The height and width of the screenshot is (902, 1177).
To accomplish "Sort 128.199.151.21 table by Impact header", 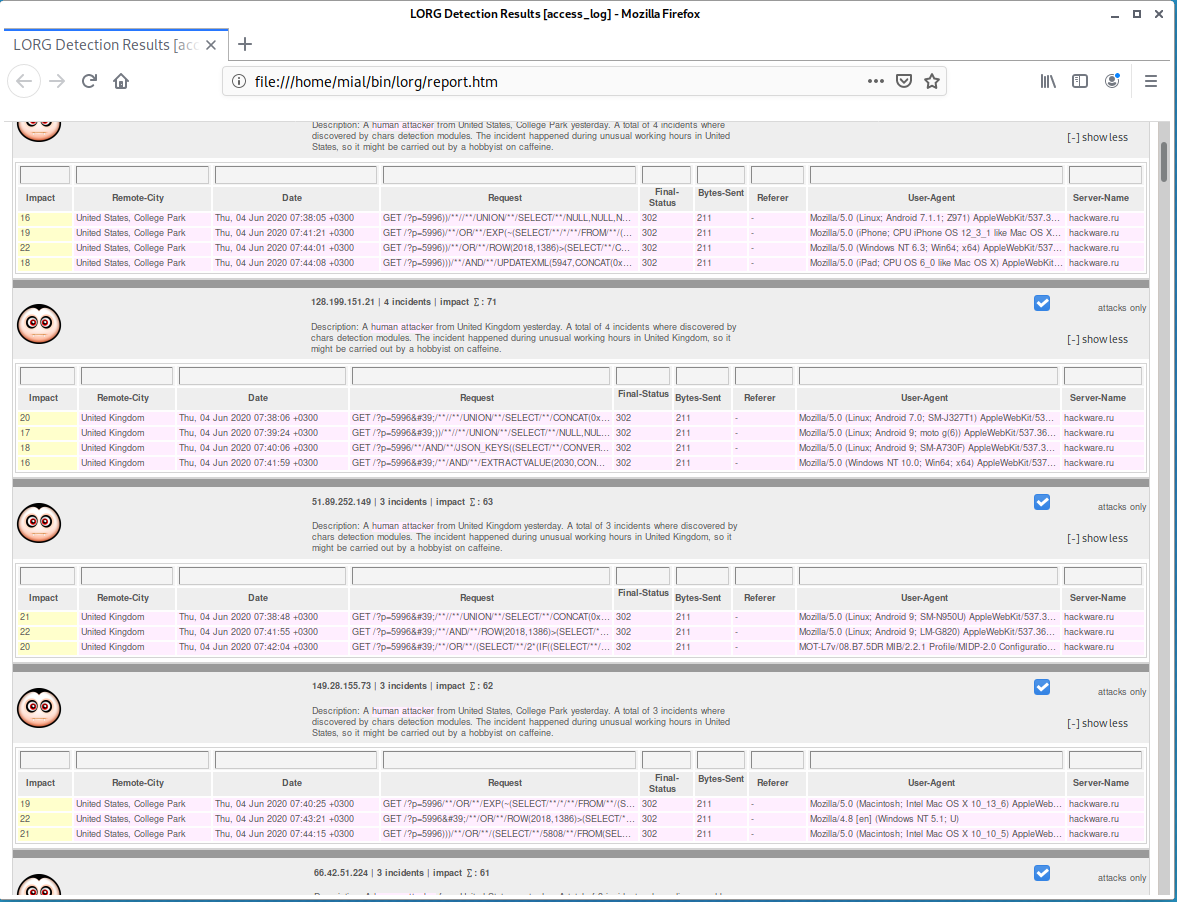I will click(44, 398).
